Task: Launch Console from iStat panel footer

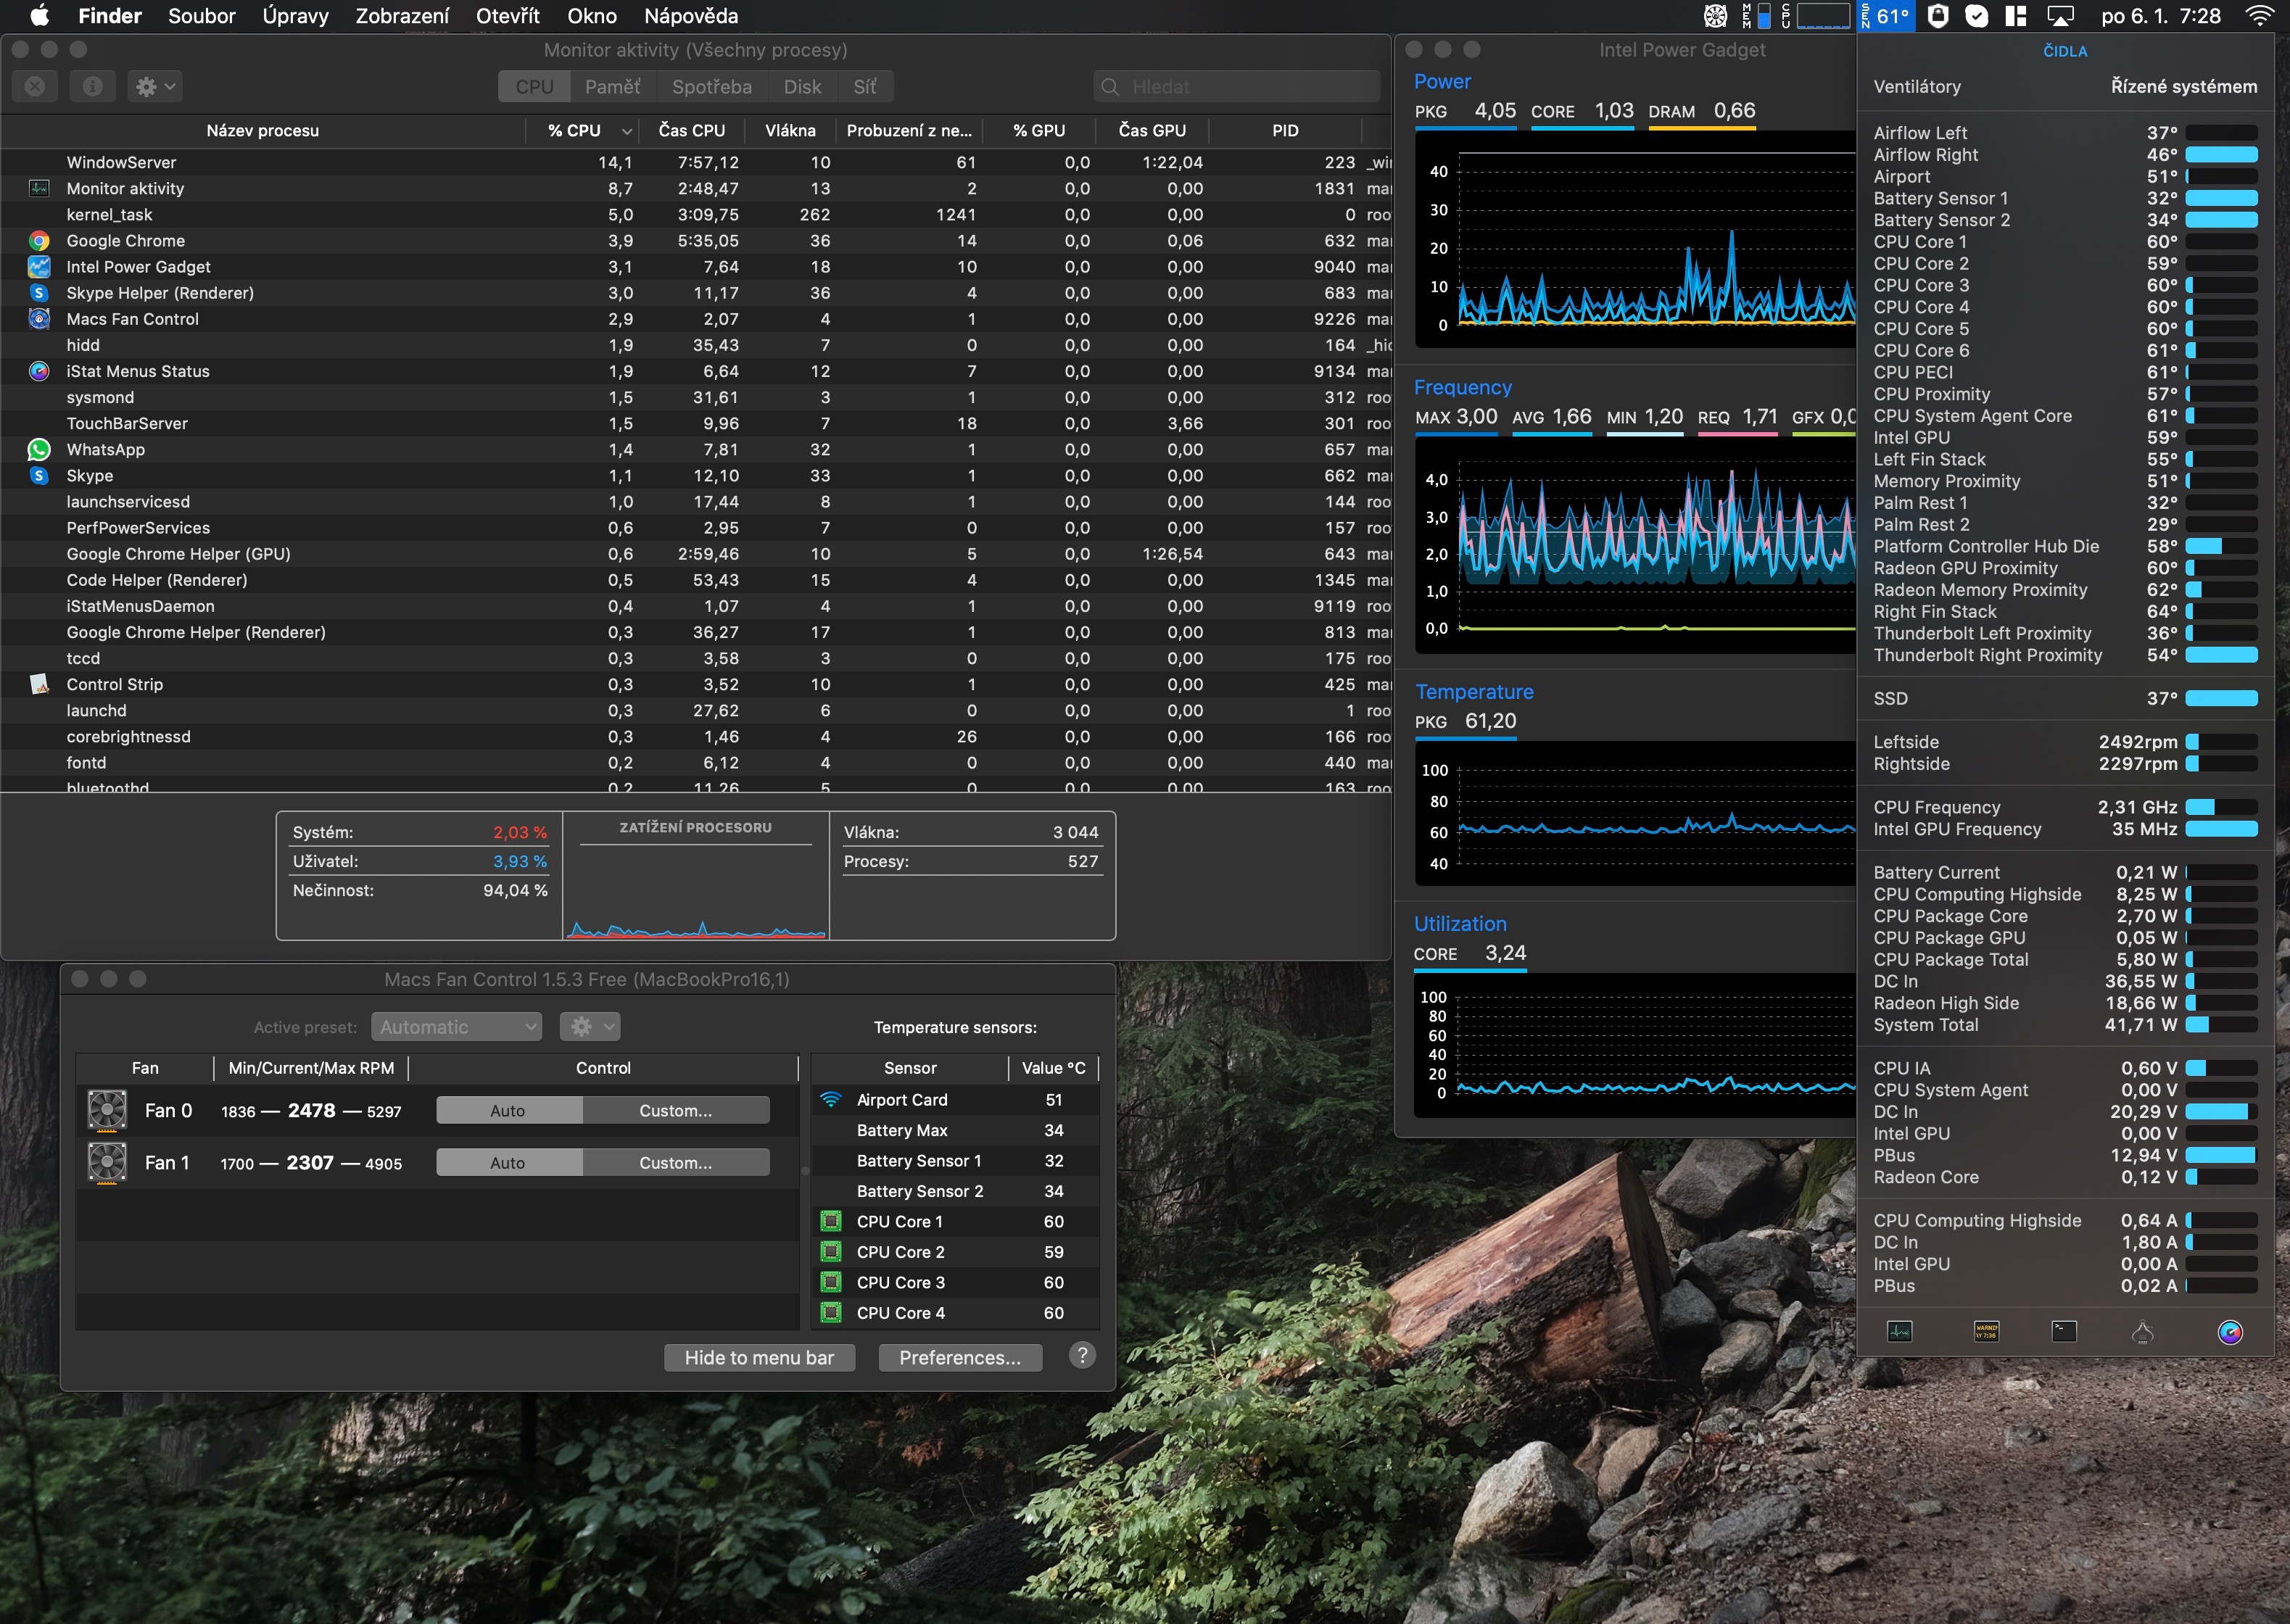Action: click(x=1986, y=1331)
